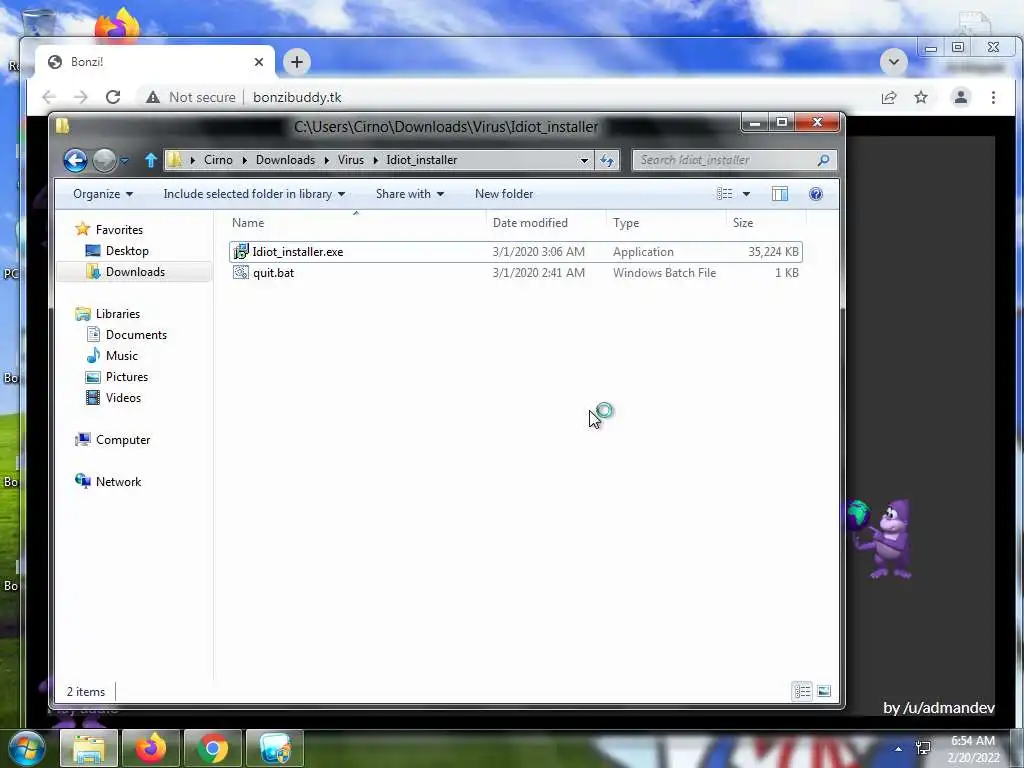The height and width of the screenshot is (768, 1024).
Task: Click Cirno in the breadcrumb path
Action: (x=218, y=160)
